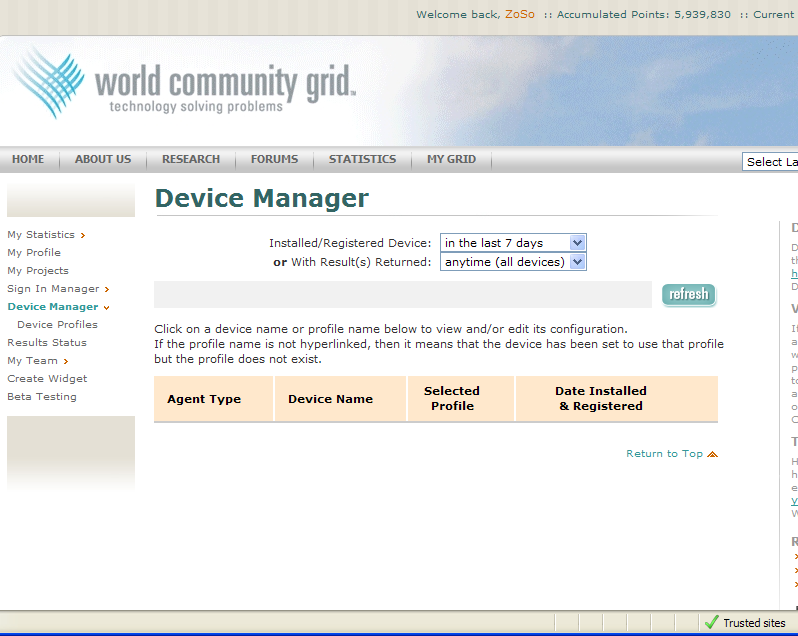Collapse the Device Manager sidebar section
The image size is (798, 636).
106,308
